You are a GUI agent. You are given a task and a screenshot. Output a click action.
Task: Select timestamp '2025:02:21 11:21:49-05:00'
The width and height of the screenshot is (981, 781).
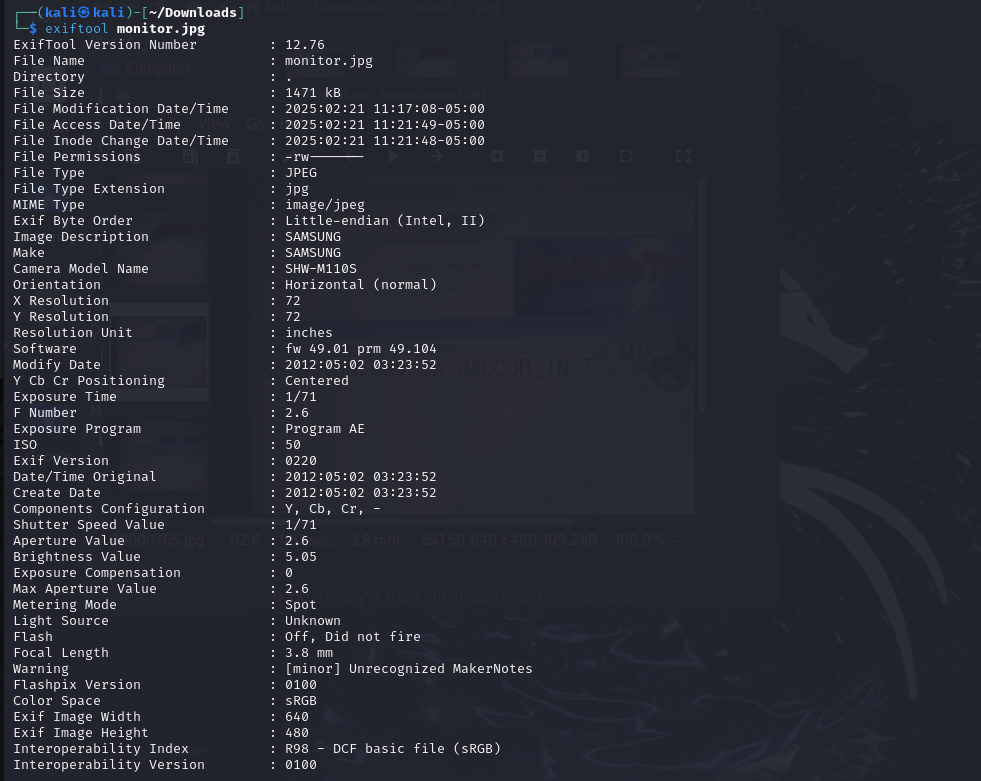(385, 125)
